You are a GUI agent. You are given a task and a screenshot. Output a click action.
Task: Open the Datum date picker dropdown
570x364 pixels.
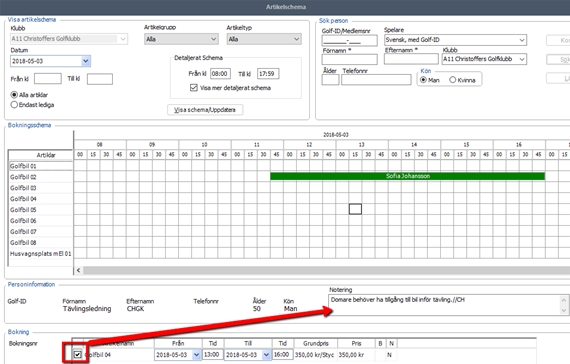[86, 61]
